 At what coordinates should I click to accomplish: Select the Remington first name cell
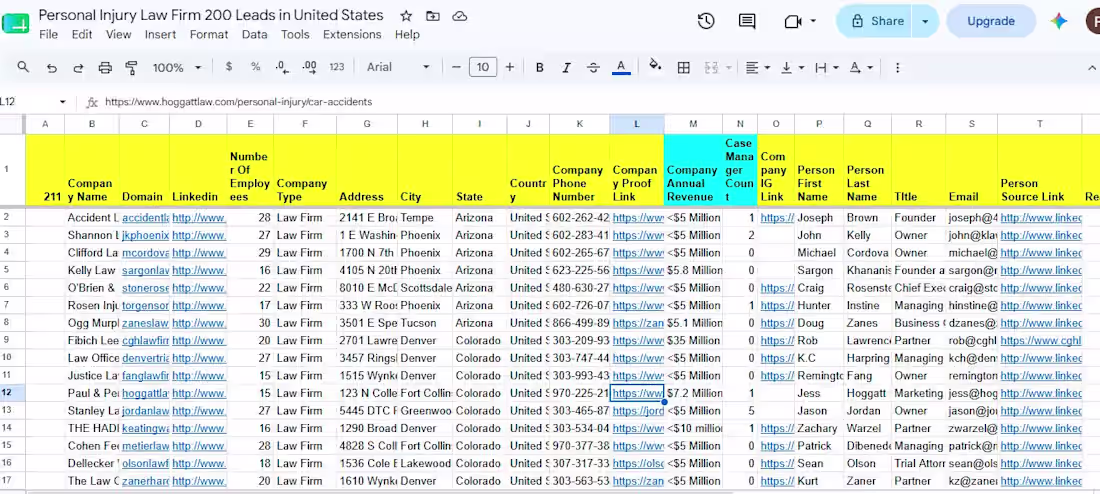(819, 375)
